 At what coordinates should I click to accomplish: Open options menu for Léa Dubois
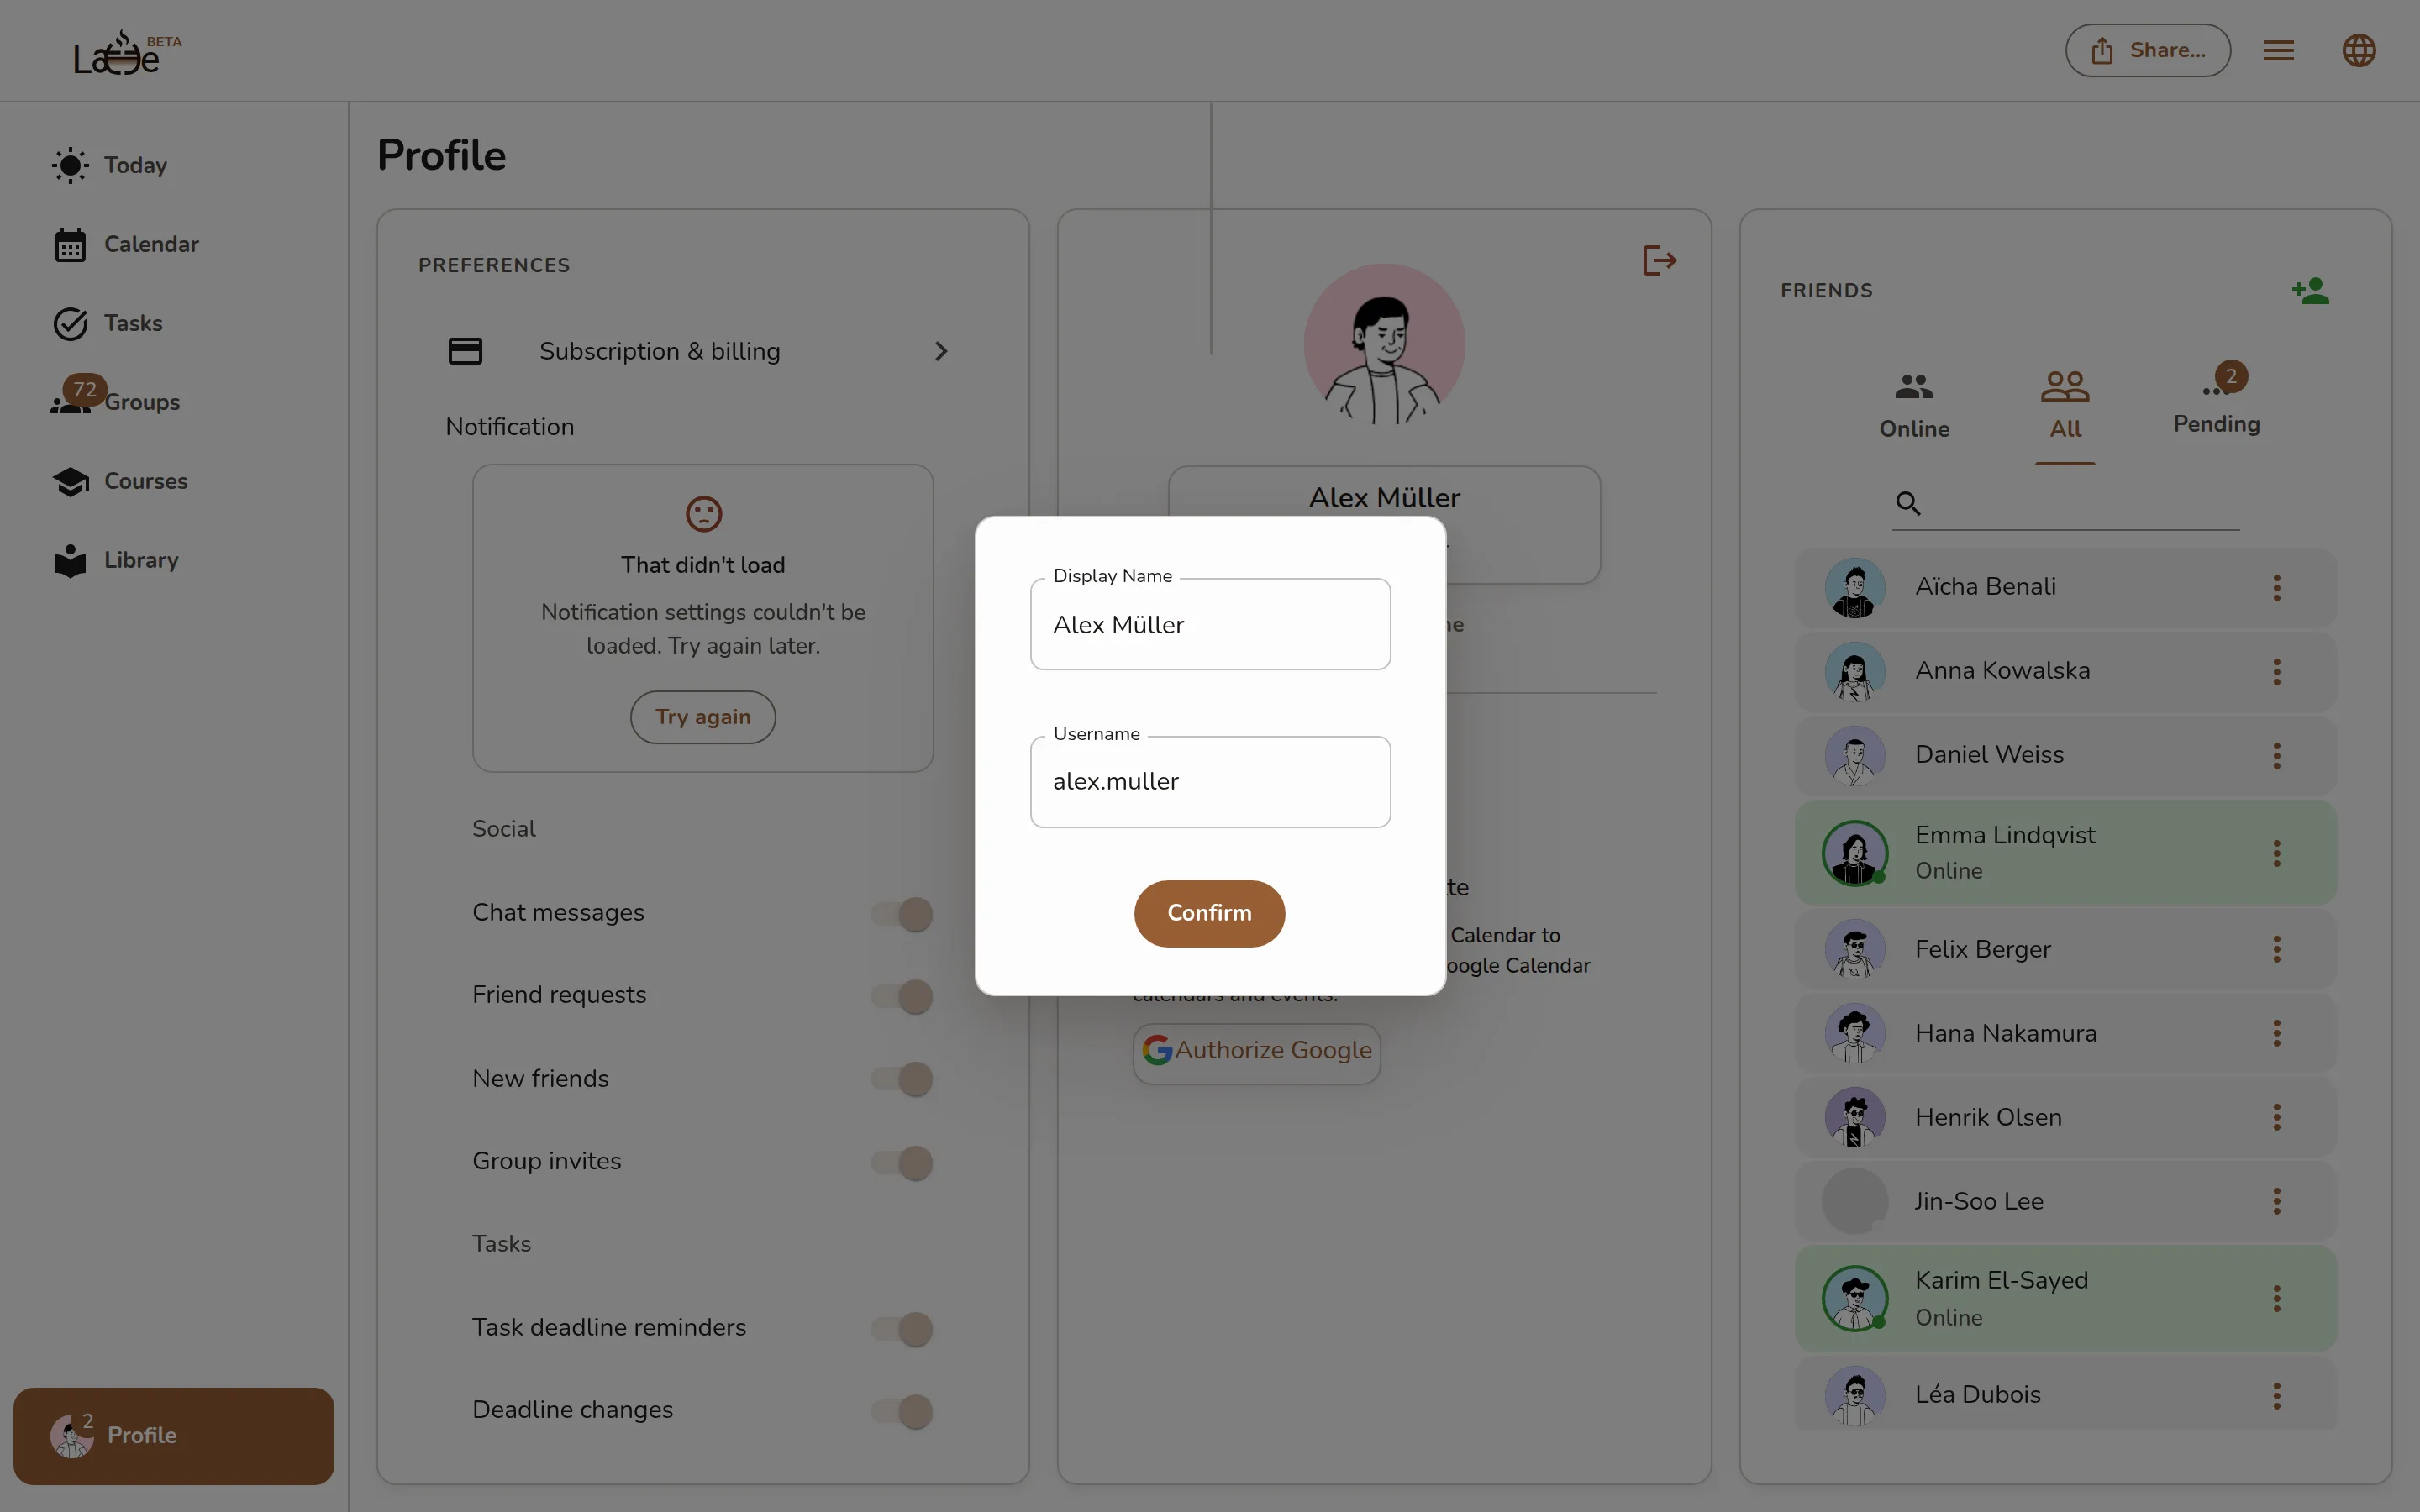click(x=2277, y=1395)
